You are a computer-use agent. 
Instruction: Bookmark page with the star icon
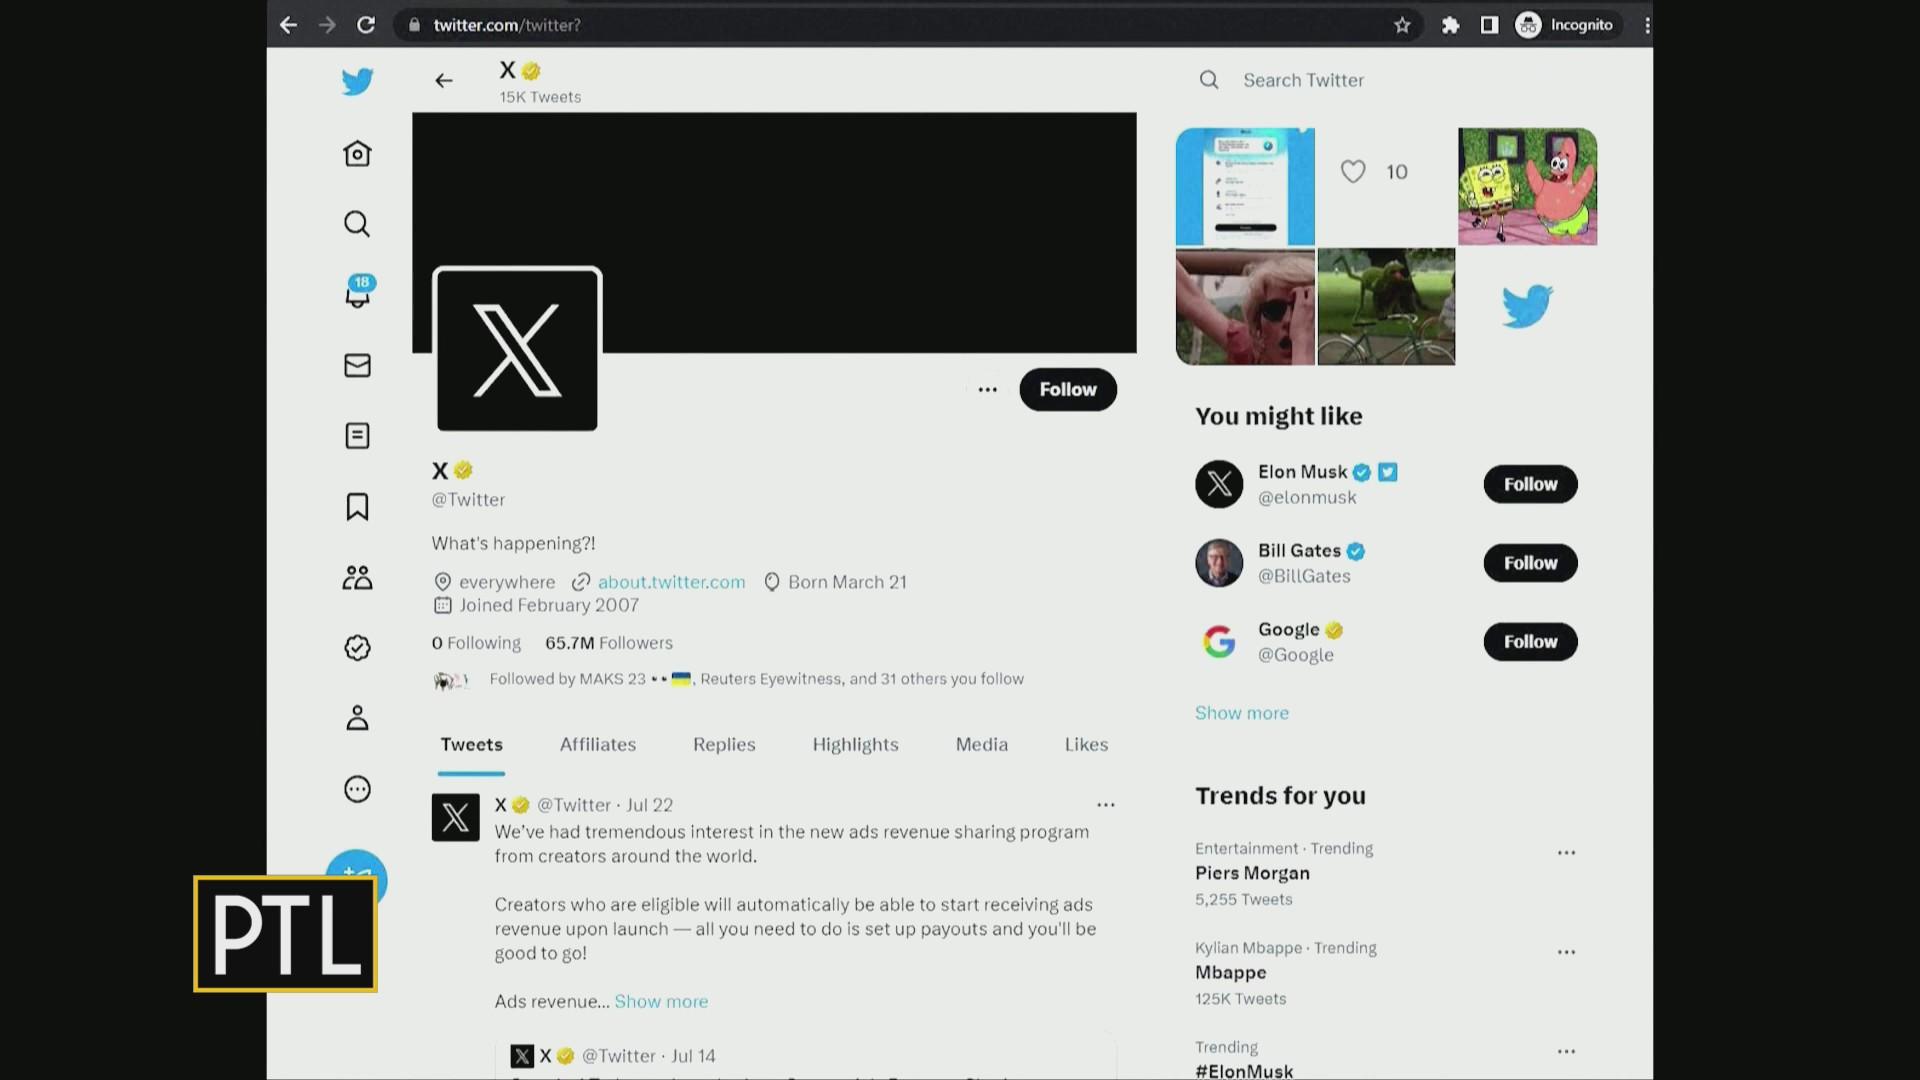(x=1402, y=25)
